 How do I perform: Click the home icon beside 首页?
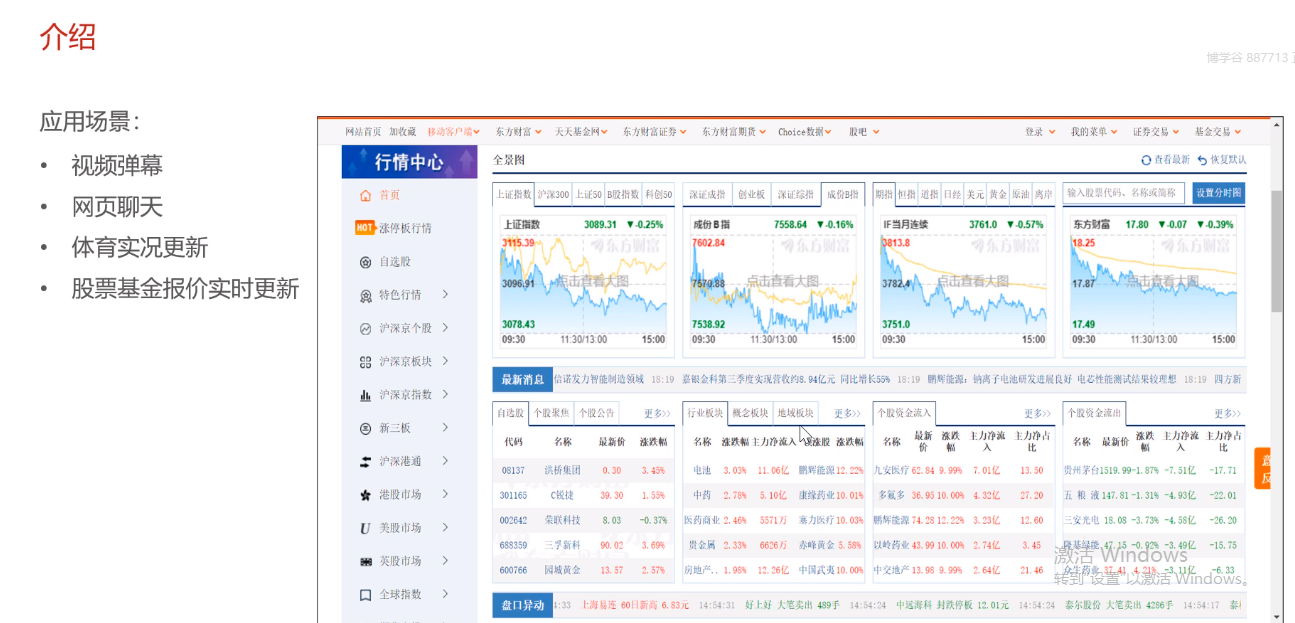point(365,195)
